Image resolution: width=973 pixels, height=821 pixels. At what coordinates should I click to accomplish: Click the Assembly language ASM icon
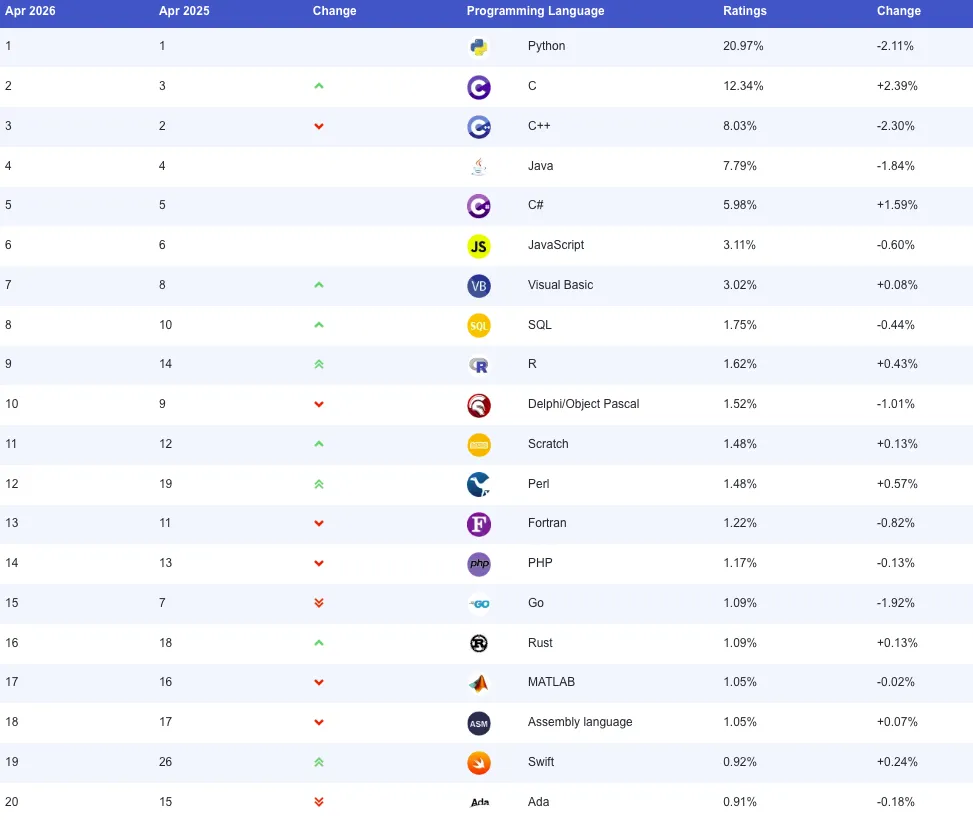click(x=478, y=724)
